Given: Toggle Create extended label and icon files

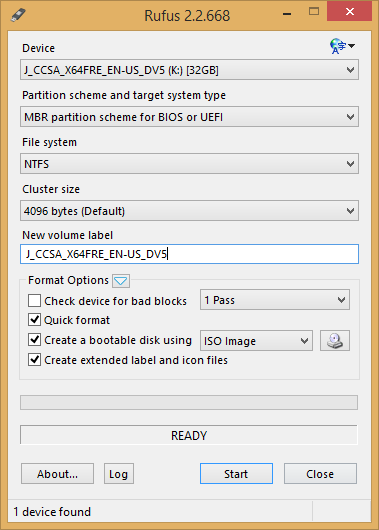Looking at the screenshot, I should click(x=34, y=360).
